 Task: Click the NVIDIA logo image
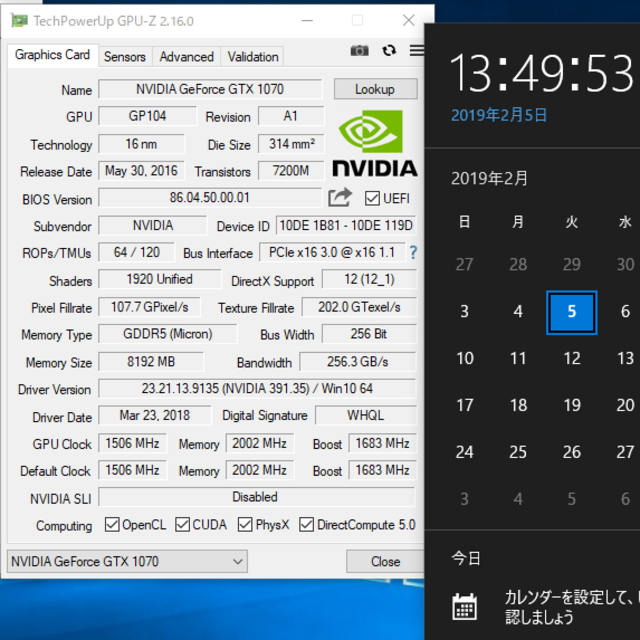[375, 143]
